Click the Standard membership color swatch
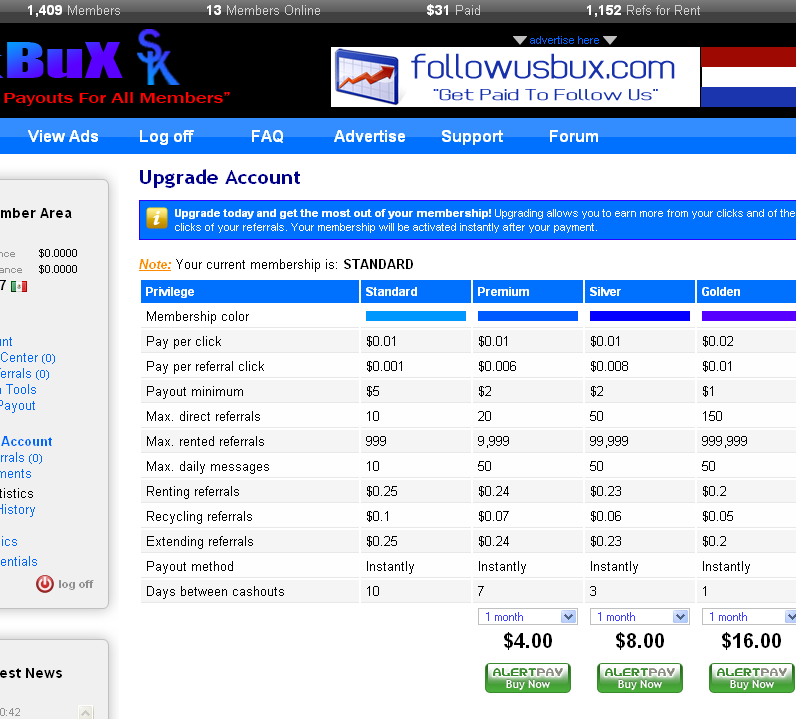This screenshot has height=719, width=796. [416, 316]
